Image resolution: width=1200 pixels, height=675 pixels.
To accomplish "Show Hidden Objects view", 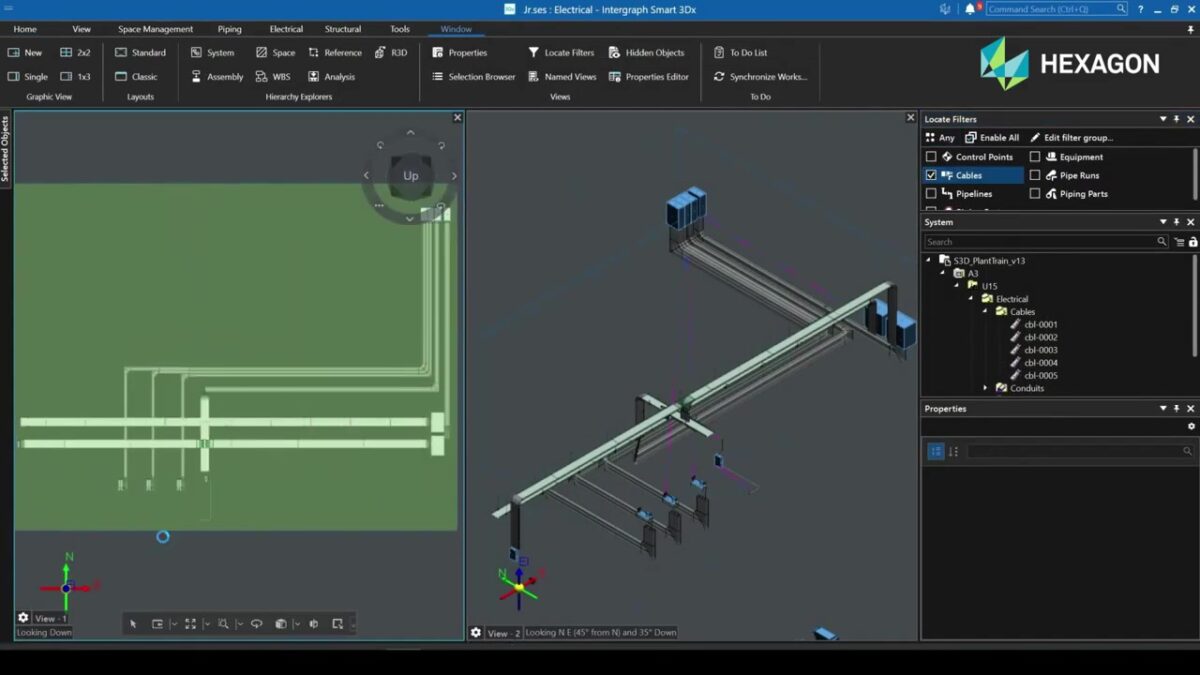I will (647, 52).
